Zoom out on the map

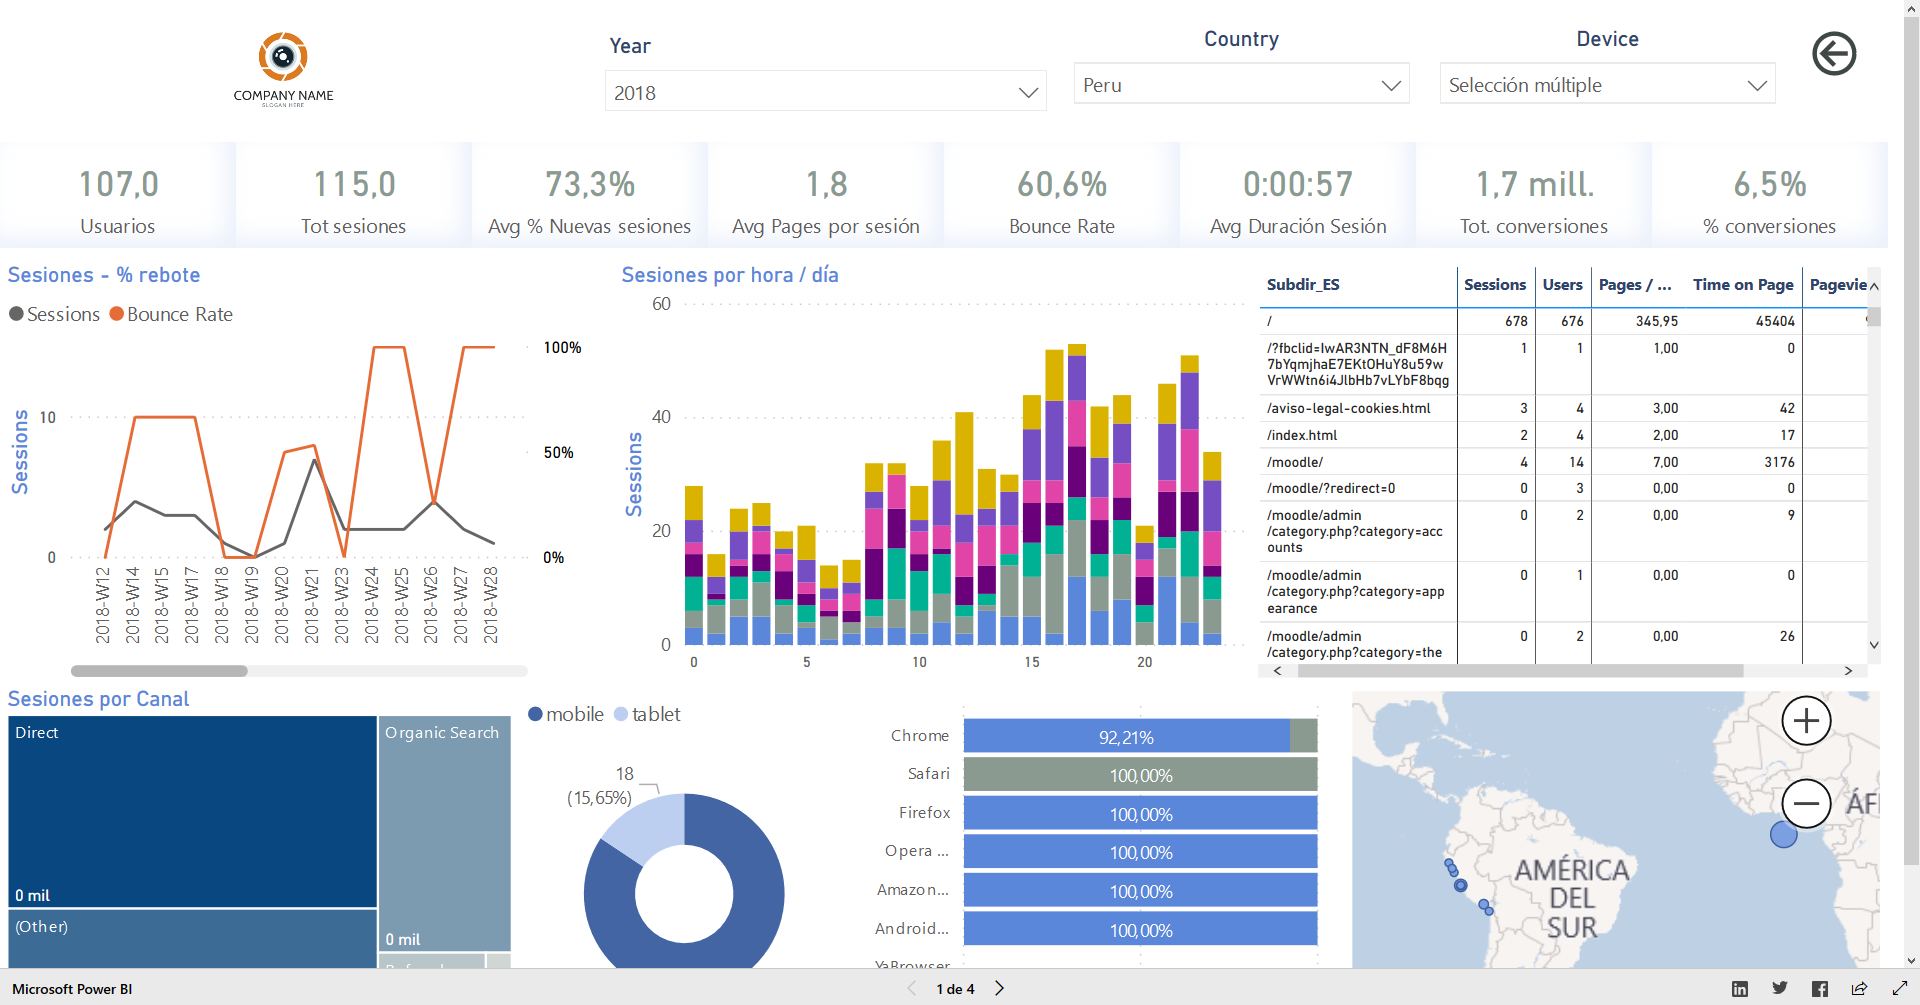coord(1806,803)
